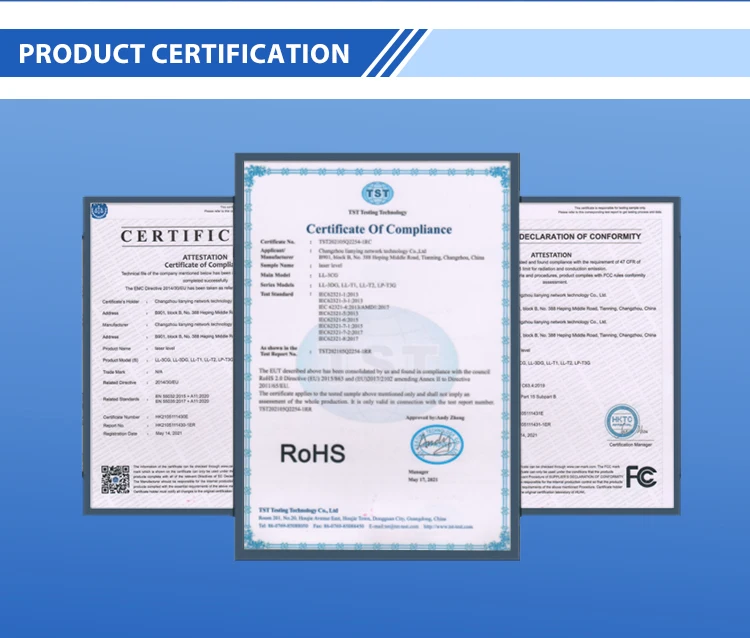Click the "Certificate Of Compliance" title
This screenshot has width=750, height=638.
(x=379, y=229)
